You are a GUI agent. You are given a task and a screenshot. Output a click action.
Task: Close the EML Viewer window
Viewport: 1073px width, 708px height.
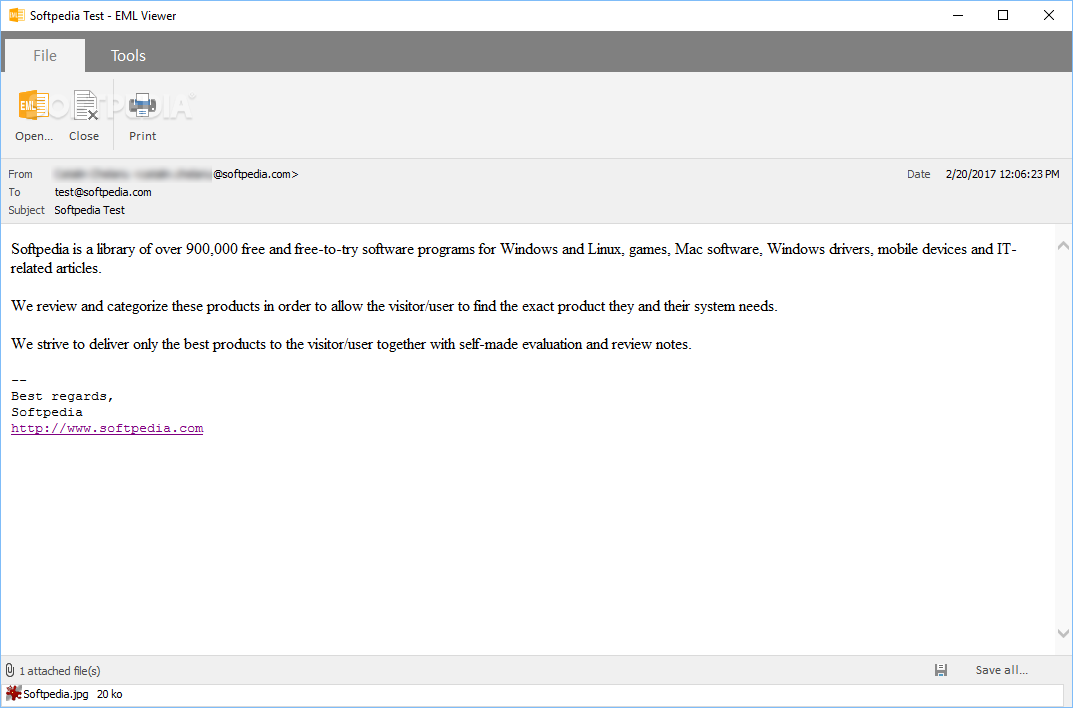click(x=1048, y=15)
